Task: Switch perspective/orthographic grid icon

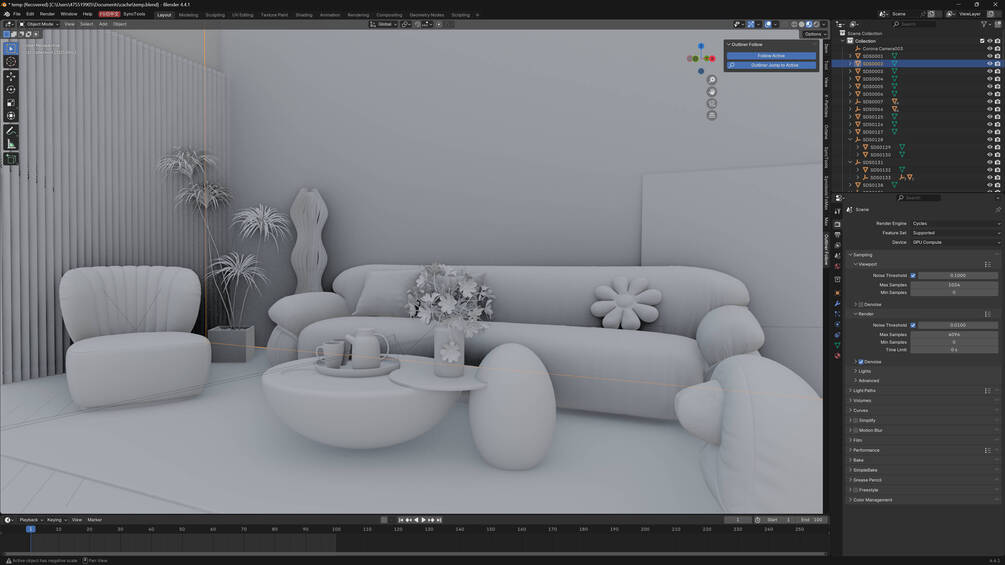Action: tap(711, 115)
